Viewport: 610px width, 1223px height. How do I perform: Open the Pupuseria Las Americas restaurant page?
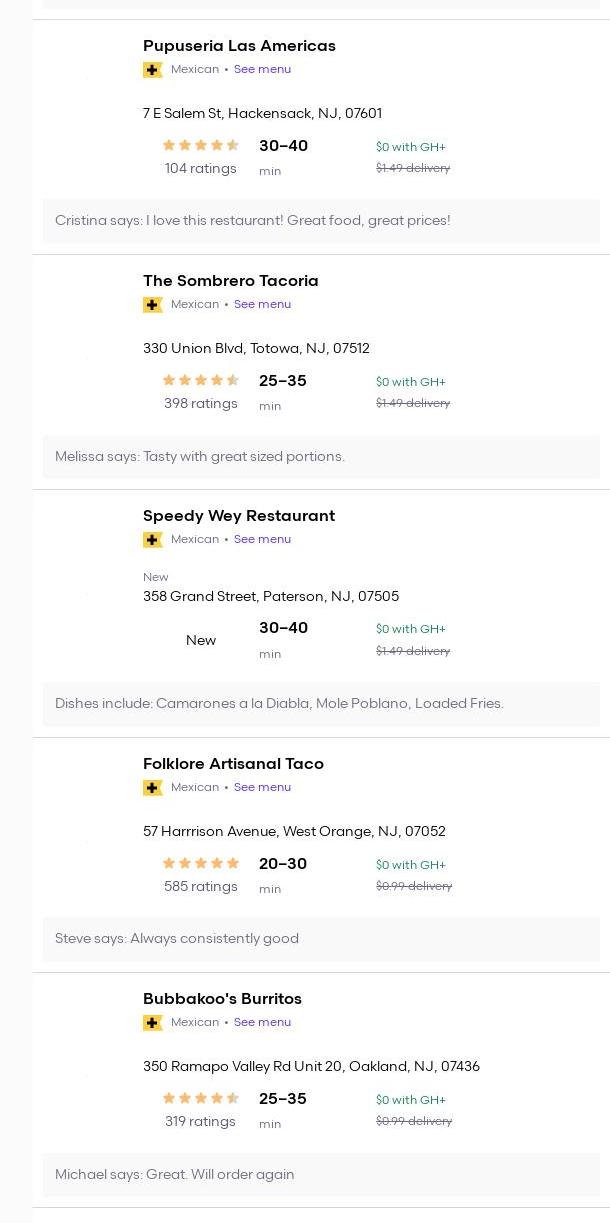point(239,46)
